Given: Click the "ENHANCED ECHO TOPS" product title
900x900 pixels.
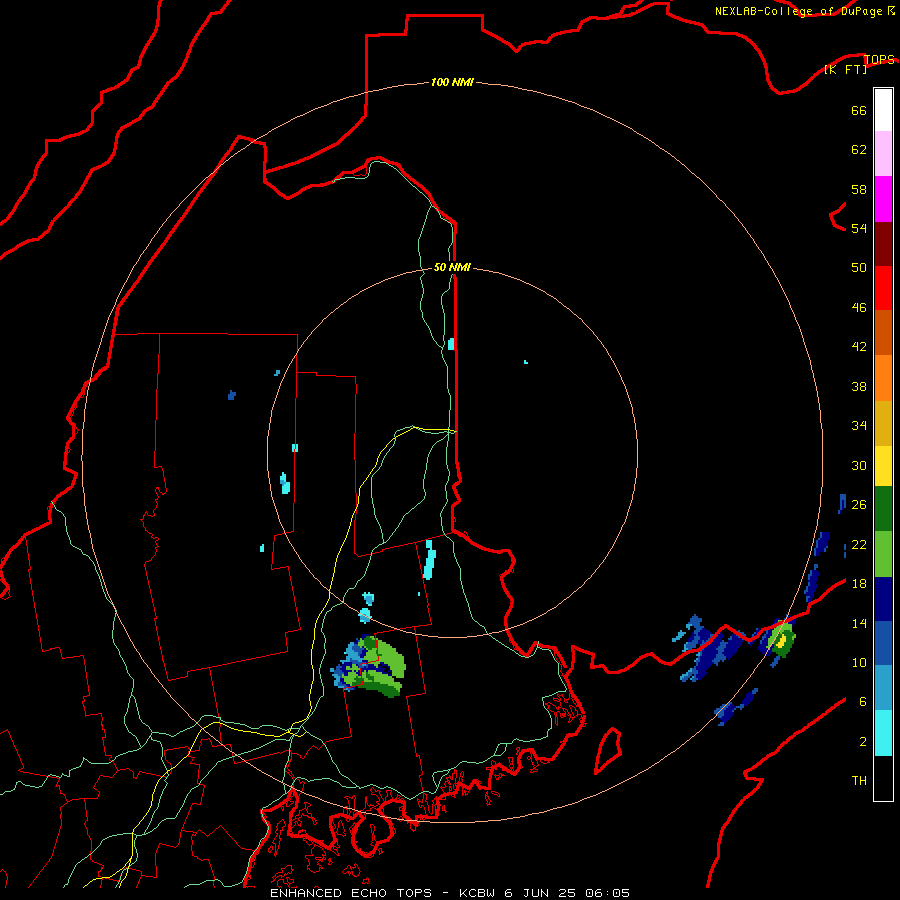Looking at the screenshot, I should [x=351, y=893].
